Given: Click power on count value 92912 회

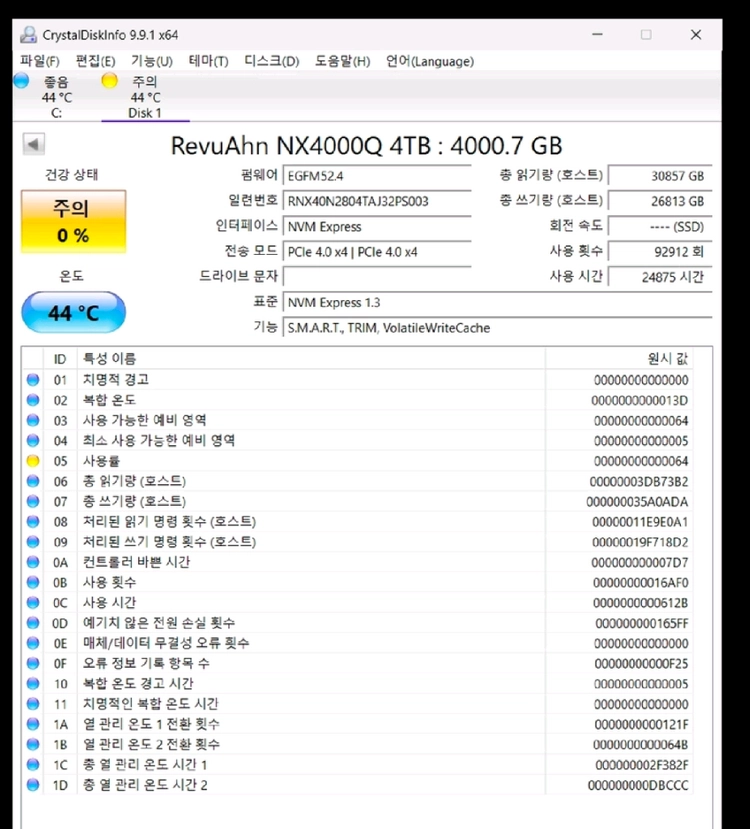Looking at the screenshot, I should pyautogui.click(x=660, y=252).
